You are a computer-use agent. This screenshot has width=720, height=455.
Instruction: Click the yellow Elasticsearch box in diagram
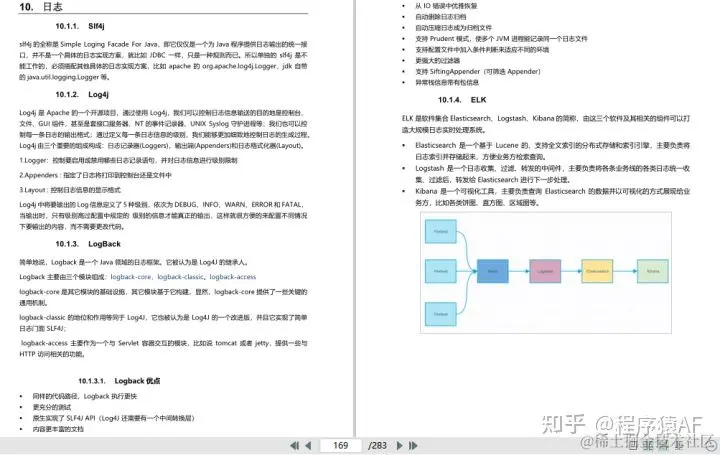point(597,271)
